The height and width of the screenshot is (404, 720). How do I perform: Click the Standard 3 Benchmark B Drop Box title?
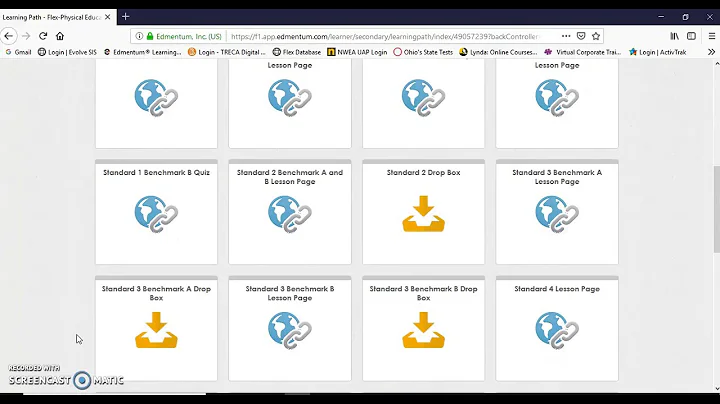tap(423, 293)
